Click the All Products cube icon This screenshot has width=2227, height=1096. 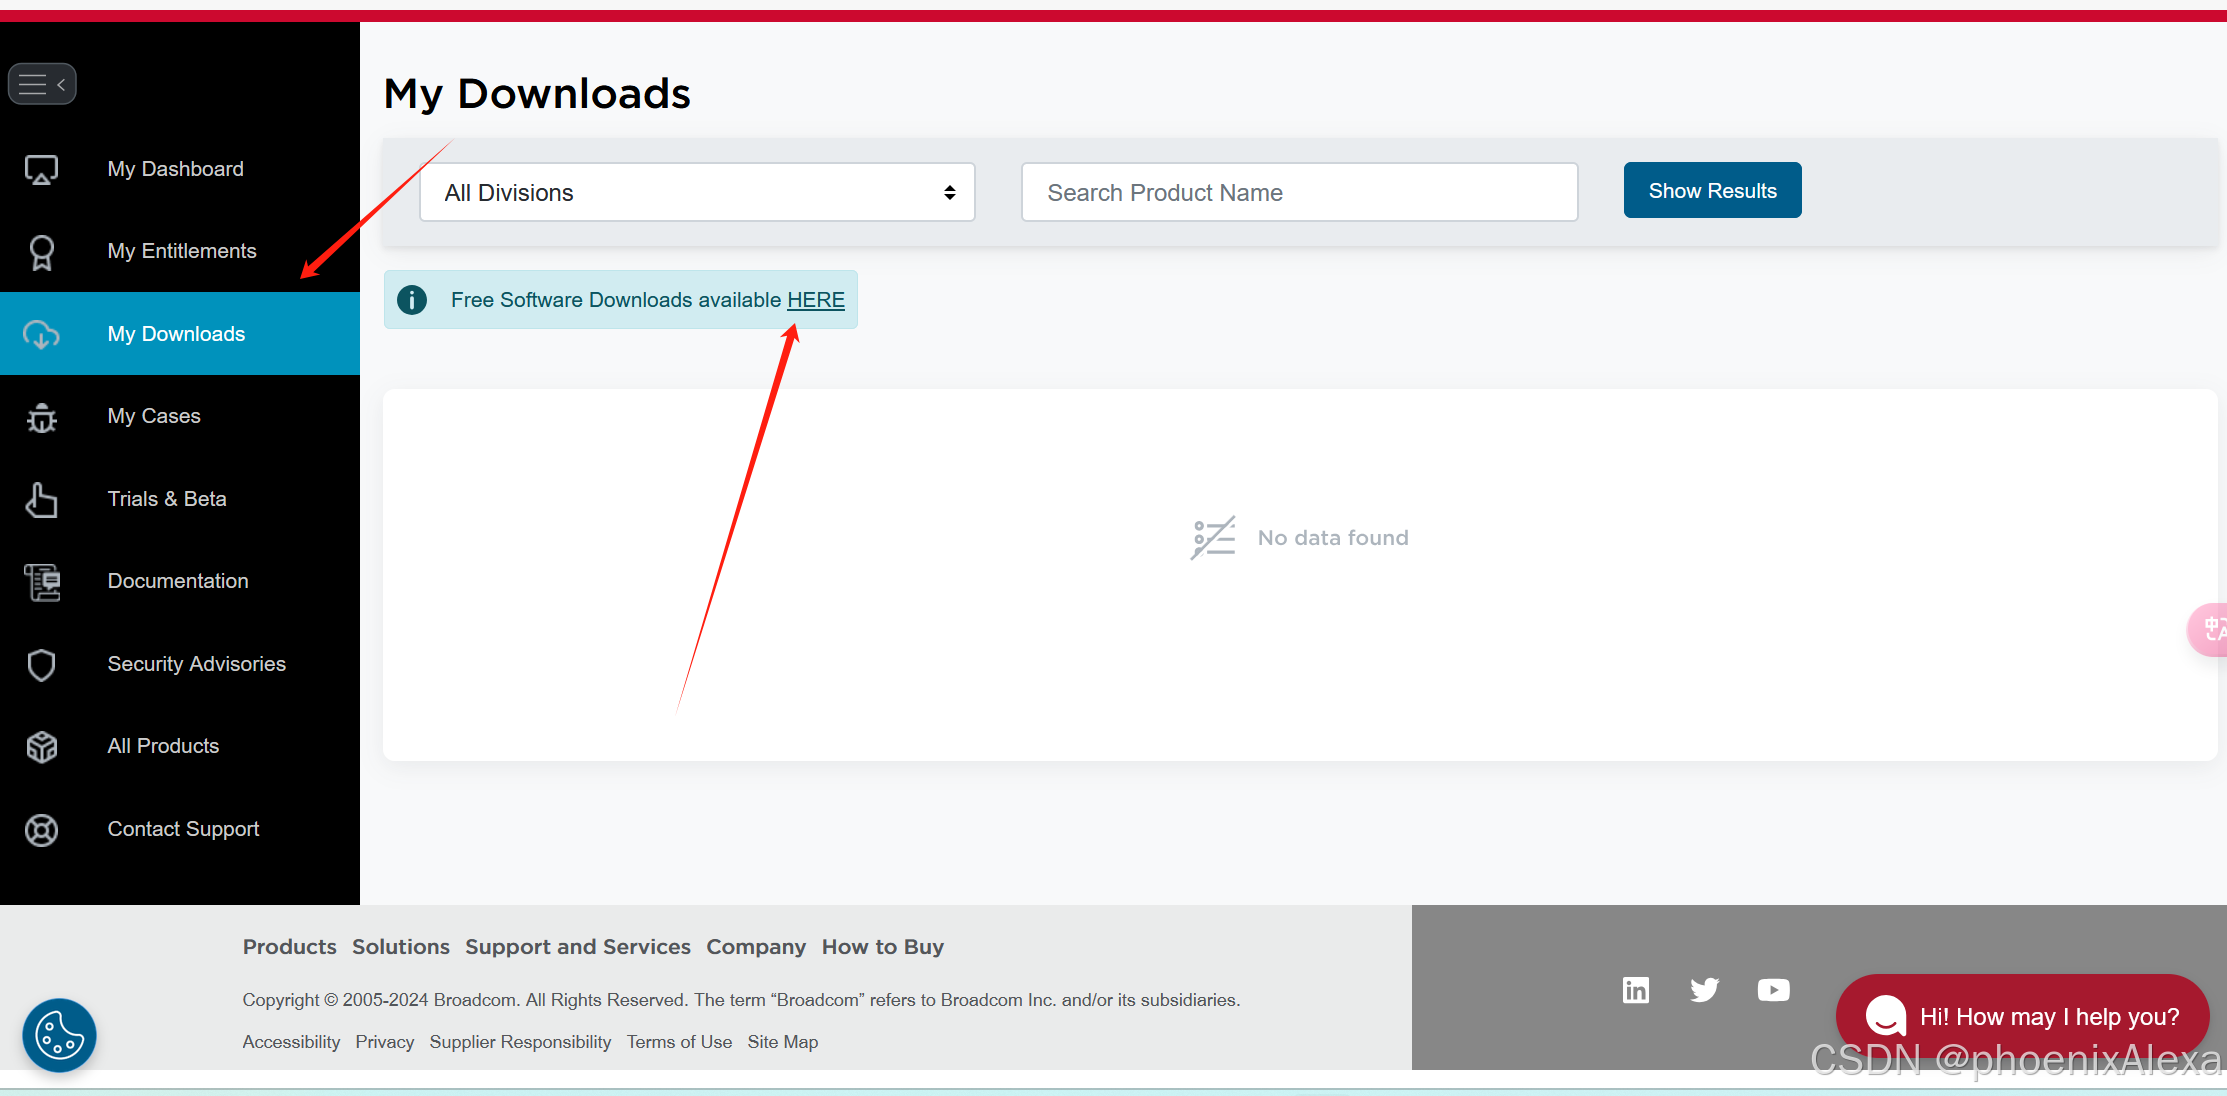tap(41, 747)
